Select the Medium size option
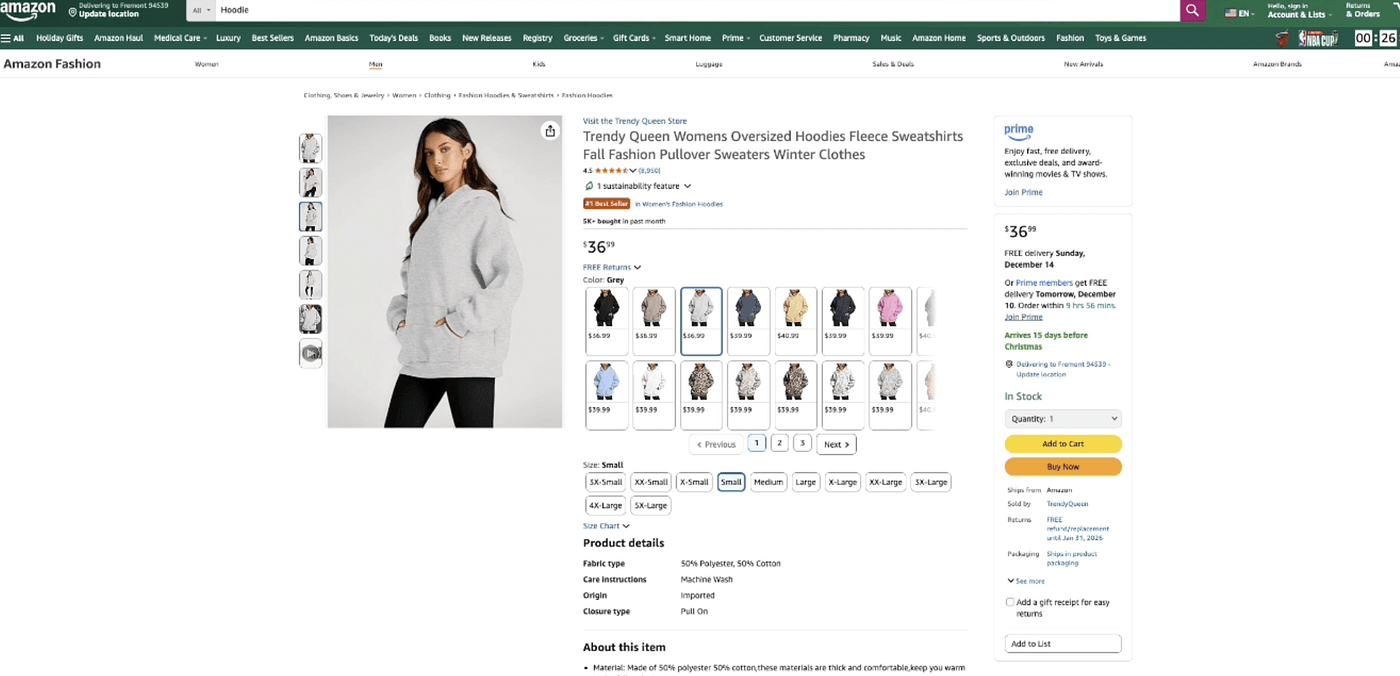 pyautogui.click(x=768, y=482)
